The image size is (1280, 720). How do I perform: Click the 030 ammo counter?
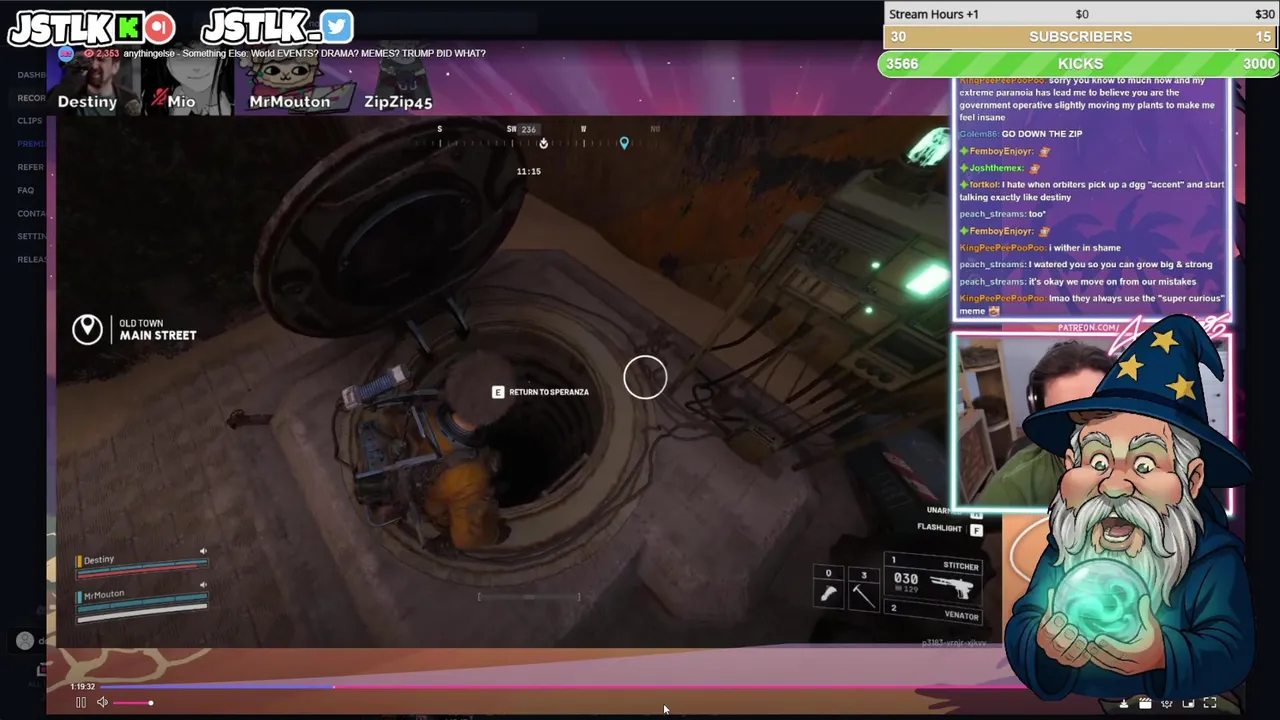[x=905, y=579]
